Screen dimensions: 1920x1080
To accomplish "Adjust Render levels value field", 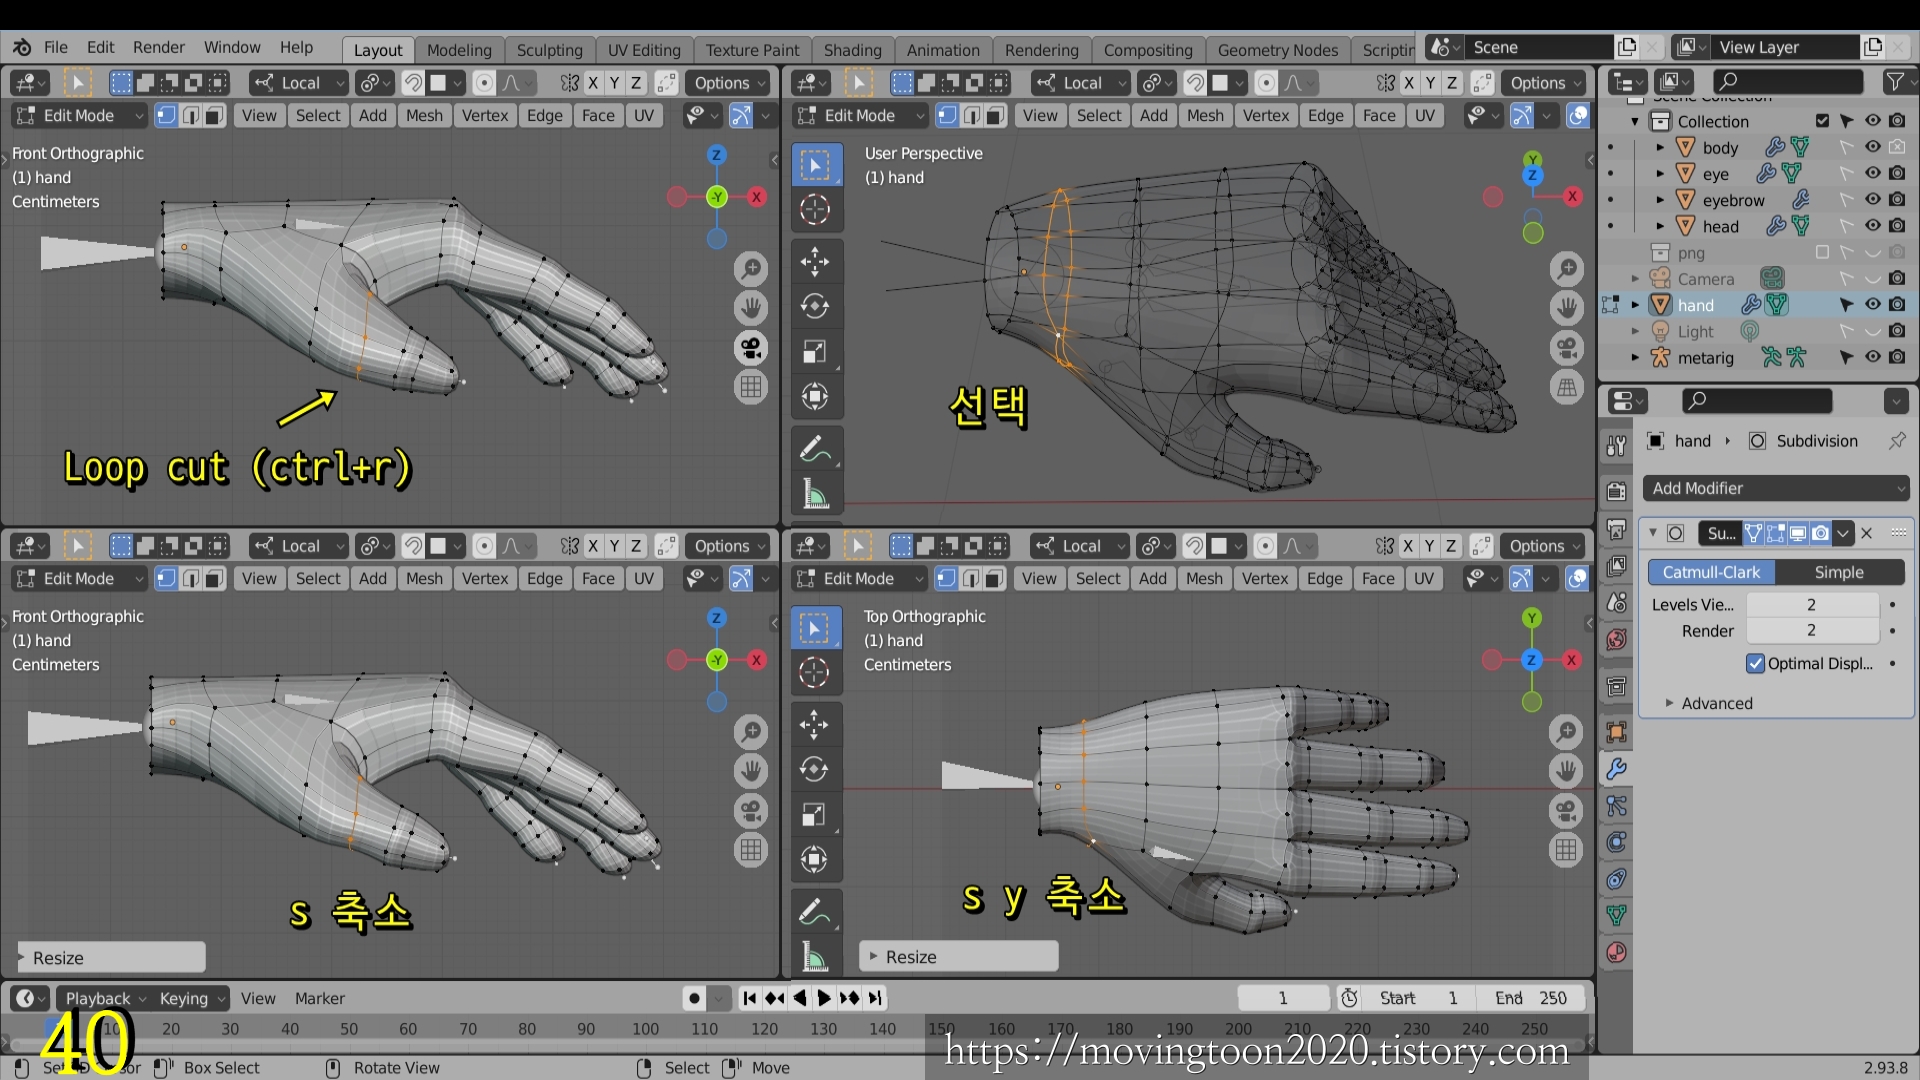I will coord(1812,630).
